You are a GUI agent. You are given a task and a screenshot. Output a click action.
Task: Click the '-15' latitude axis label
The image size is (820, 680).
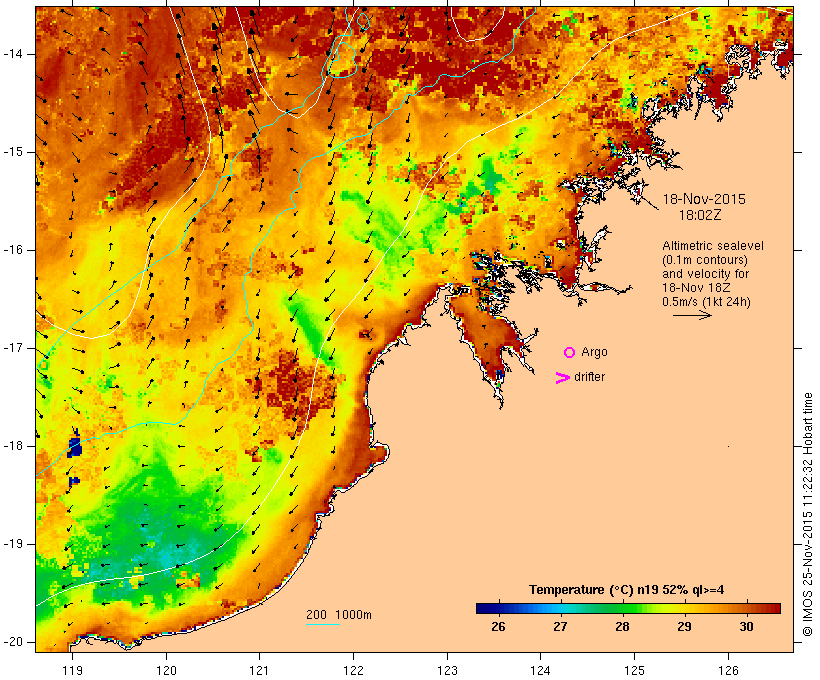[13, 152]
